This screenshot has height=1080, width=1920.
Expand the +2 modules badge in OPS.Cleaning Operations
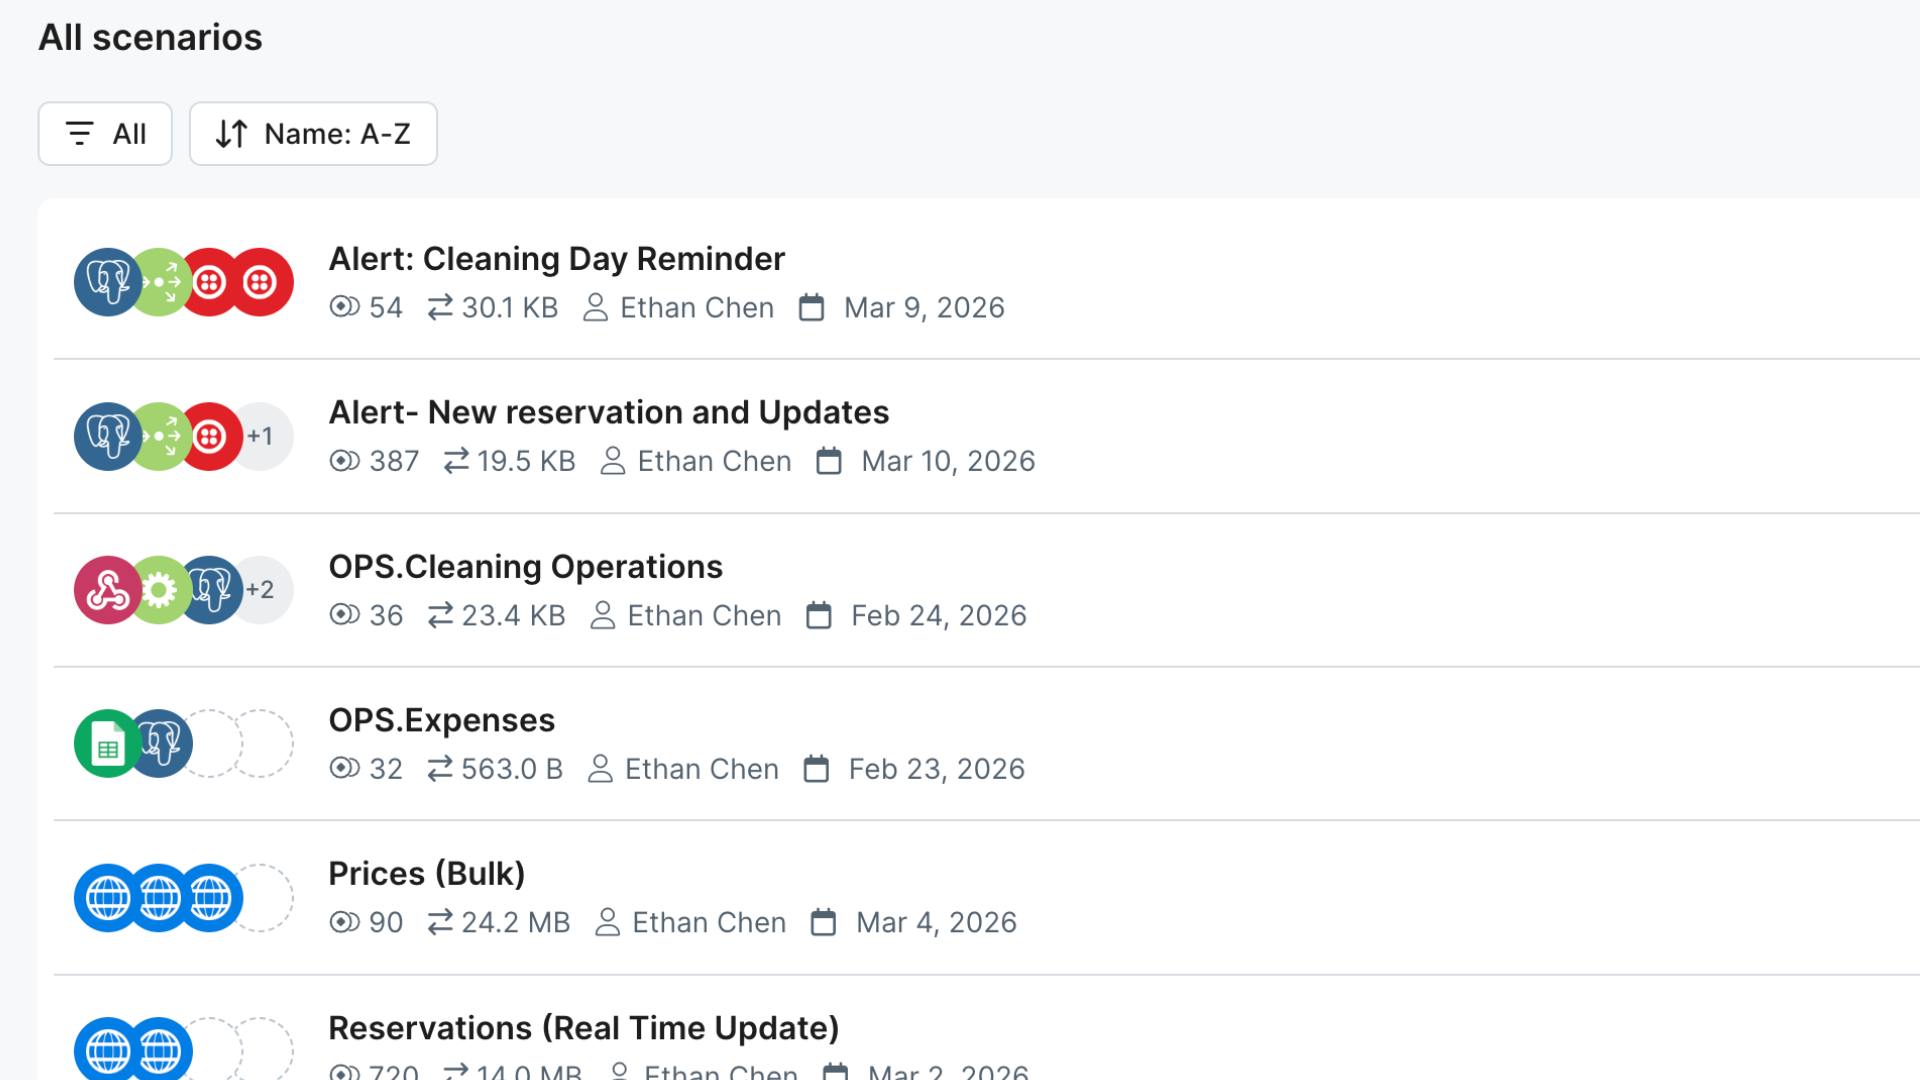(x=261, y=590)
